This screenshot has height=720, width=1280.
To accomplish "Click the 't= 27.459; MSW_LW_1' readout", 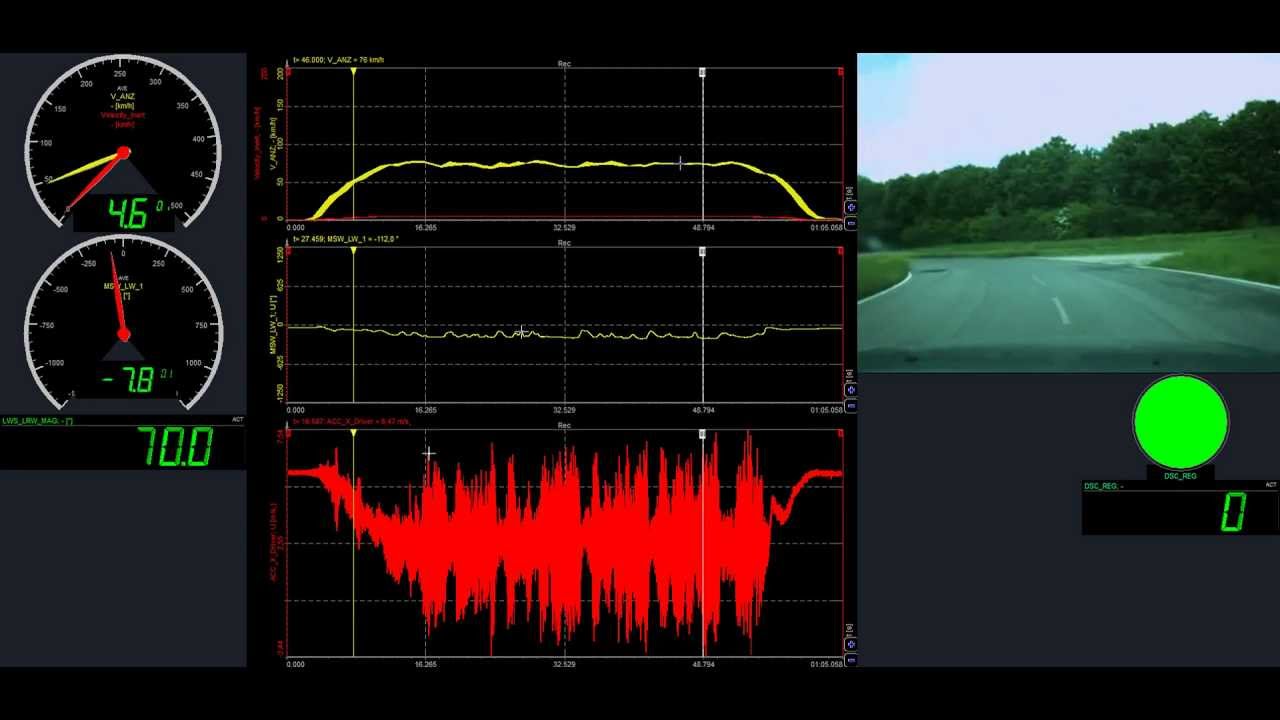I will [345, 239].
